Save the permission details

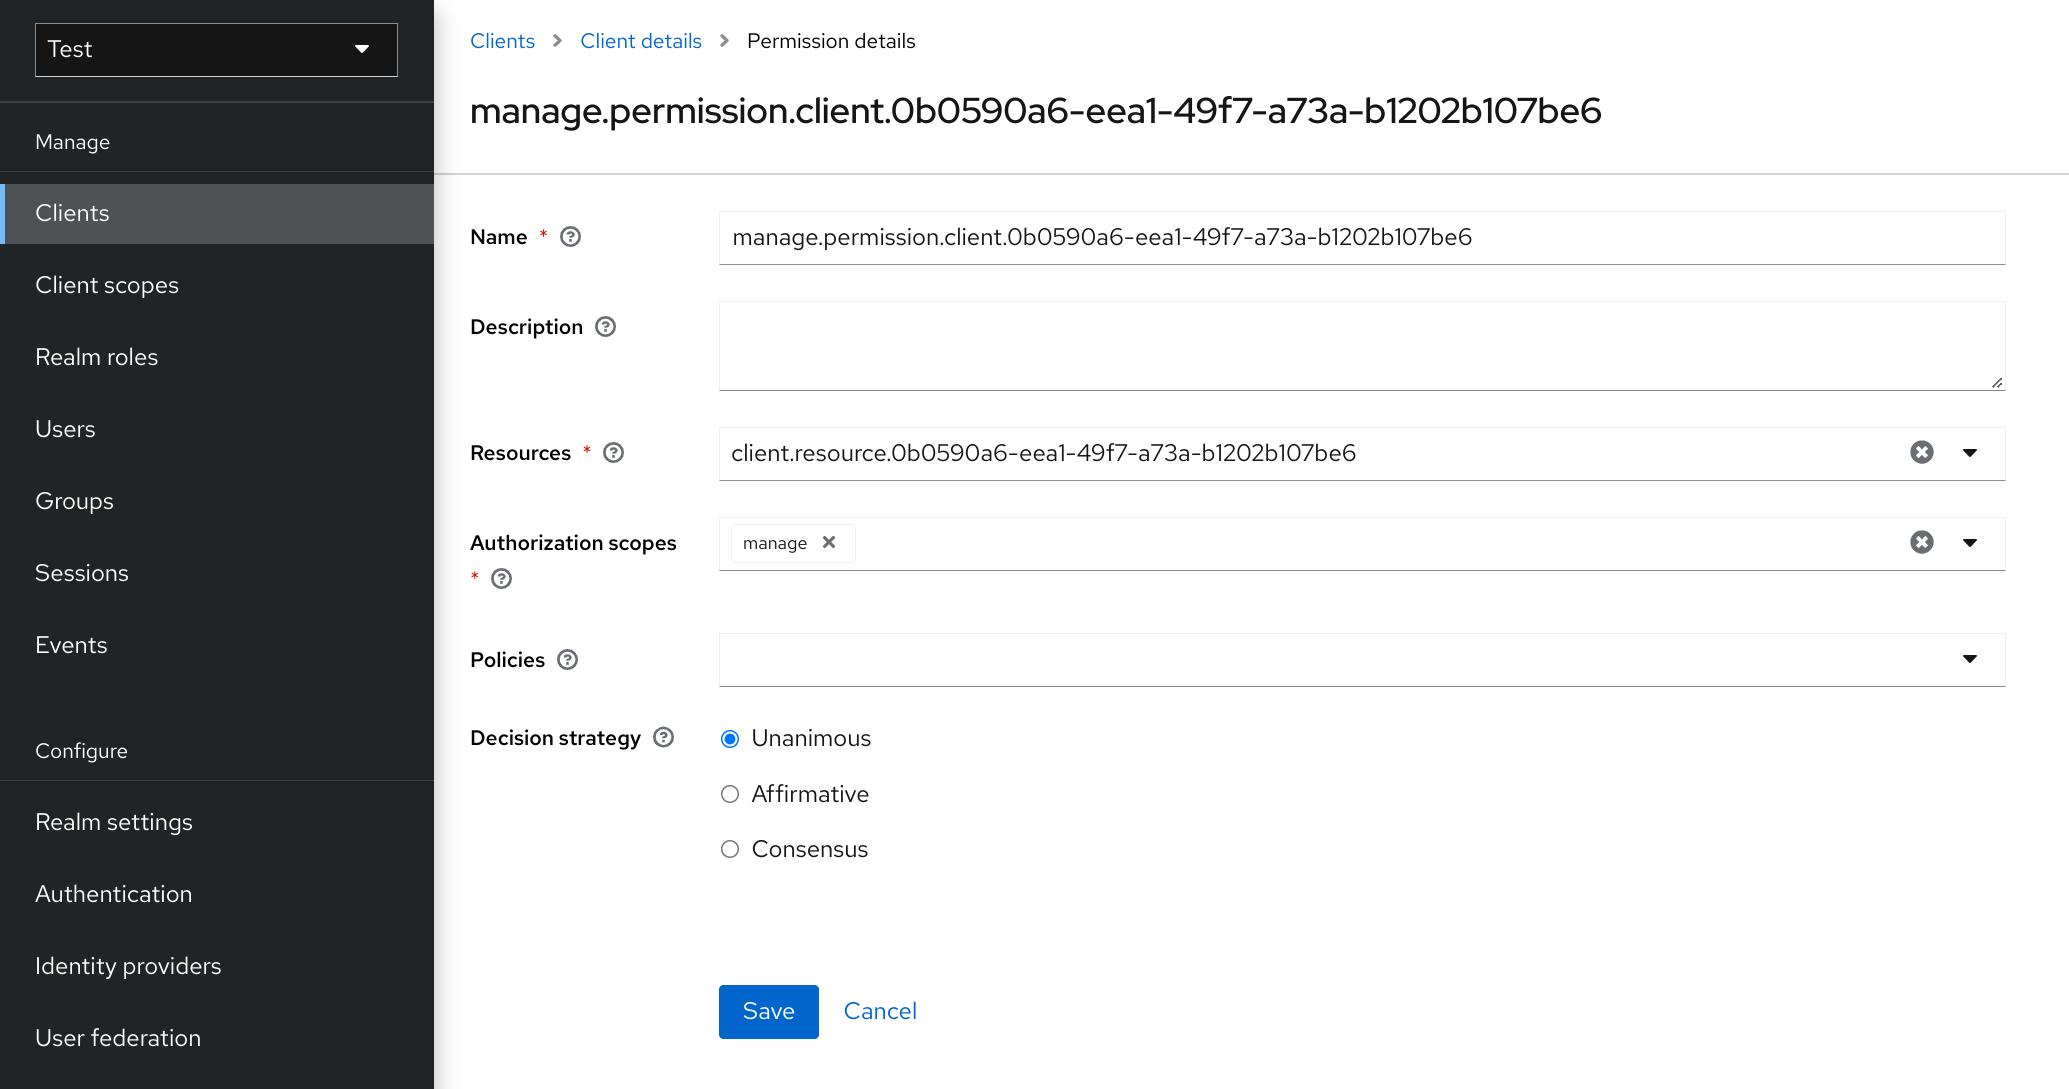pos(768,1011)
